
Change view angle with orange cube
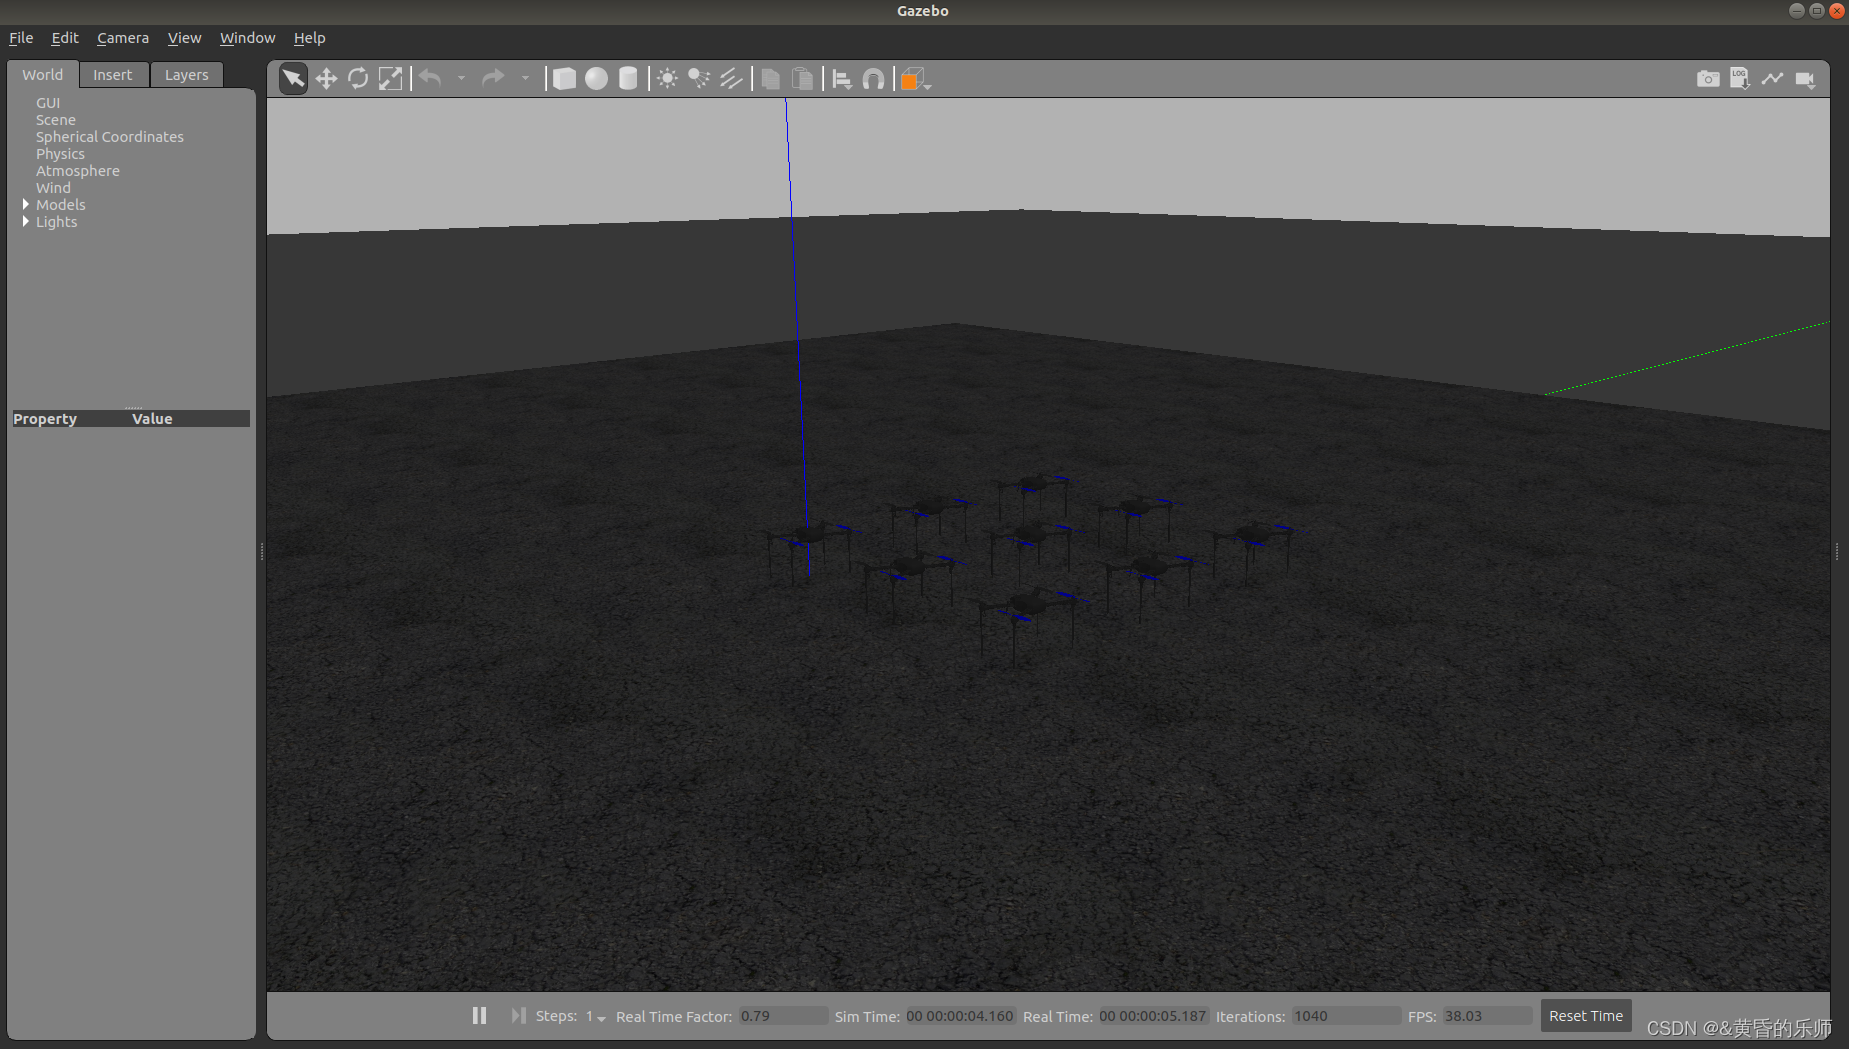tap(915, 79)
